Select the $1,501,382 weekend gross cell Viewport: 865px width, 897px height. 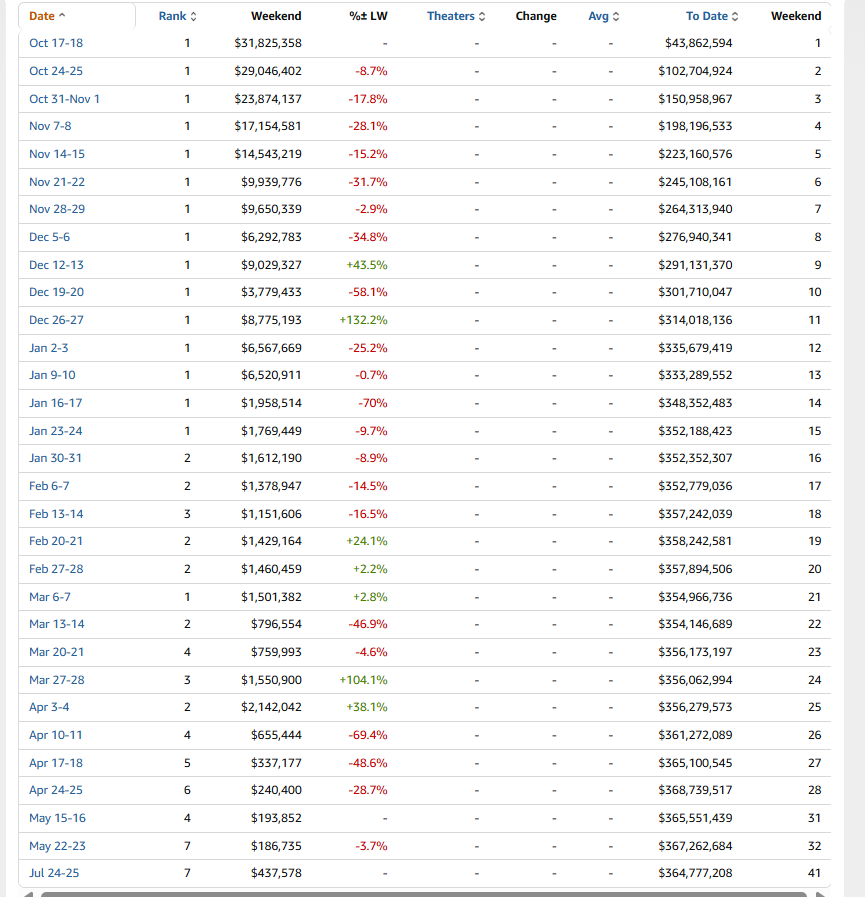(271, 597)
